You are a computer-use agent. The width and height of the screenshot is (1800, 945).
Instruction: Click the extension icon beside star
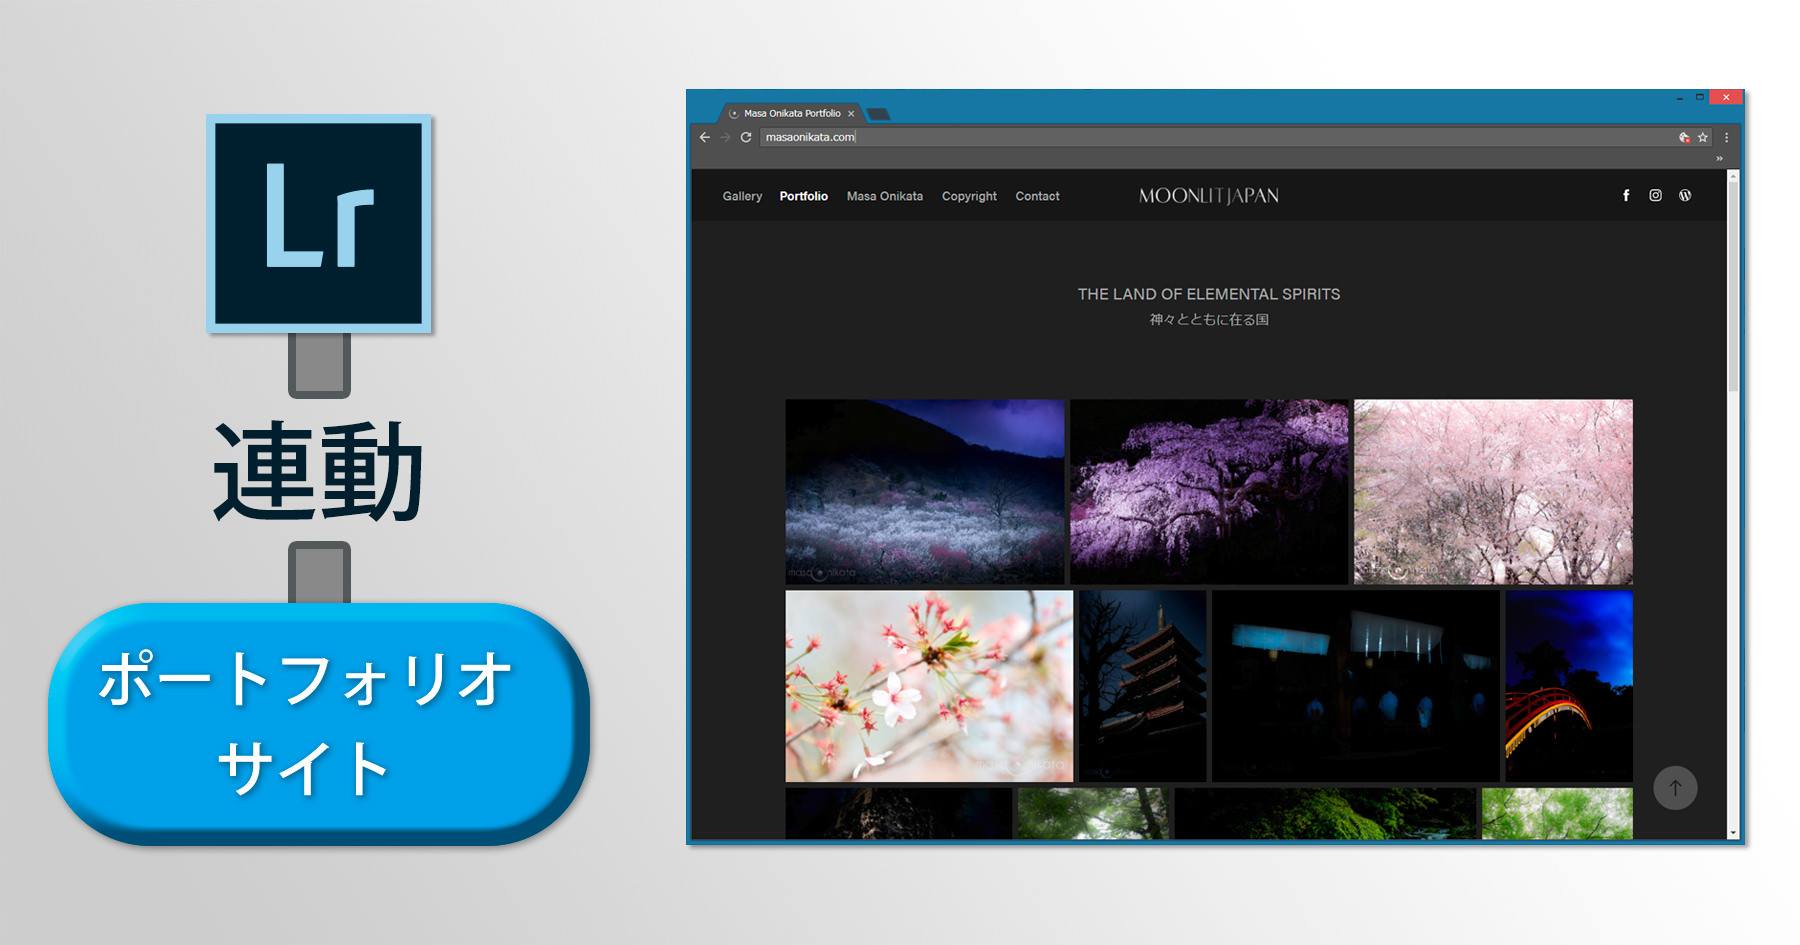pyautogui.click(x=1684, y=137)
